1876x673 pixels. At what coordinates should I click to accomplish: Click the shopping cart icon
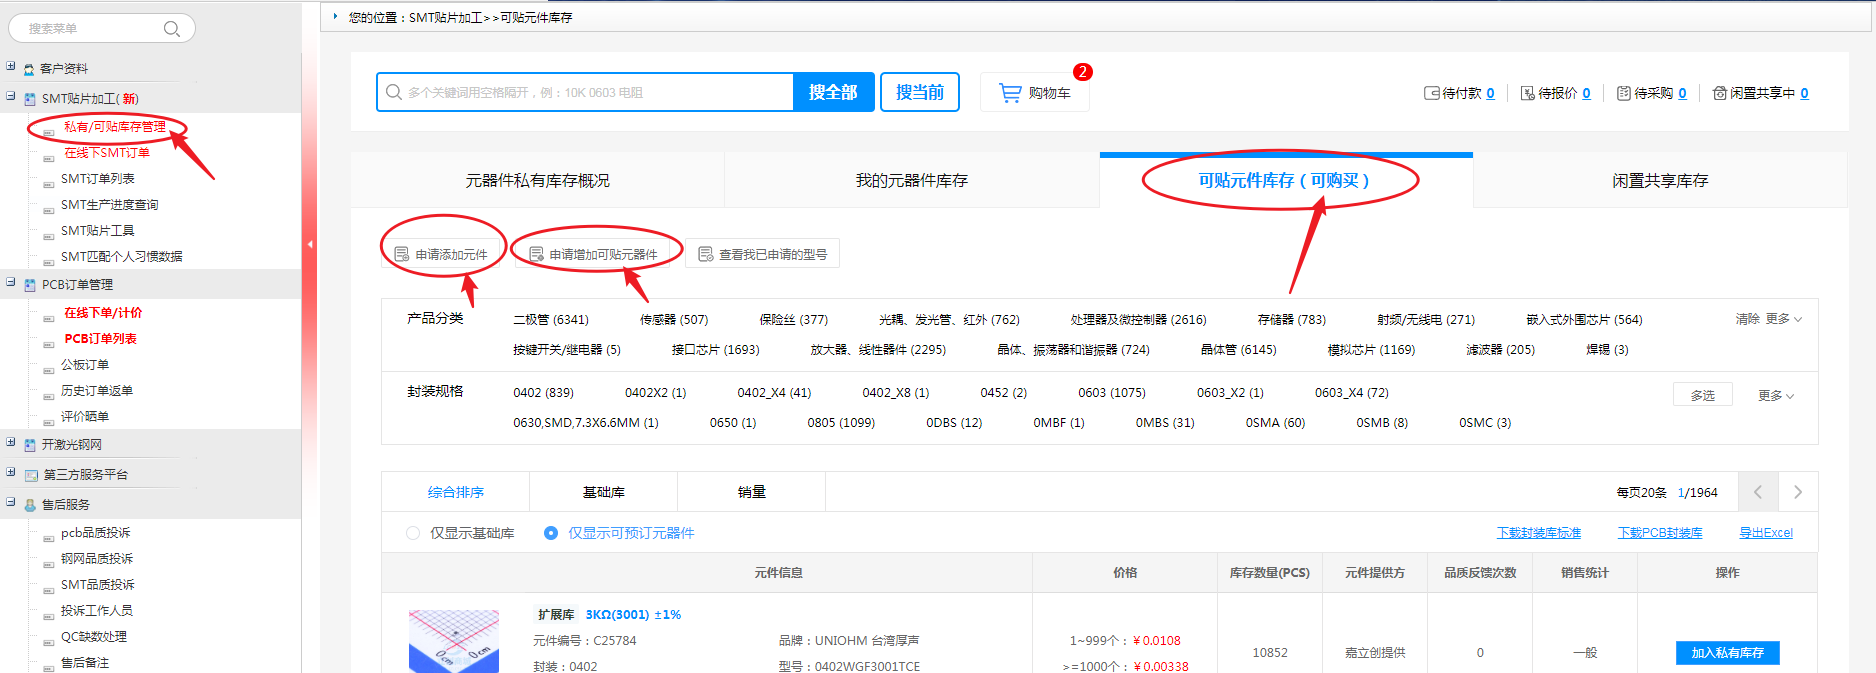pyautogui.click(x=1010, y=93)
